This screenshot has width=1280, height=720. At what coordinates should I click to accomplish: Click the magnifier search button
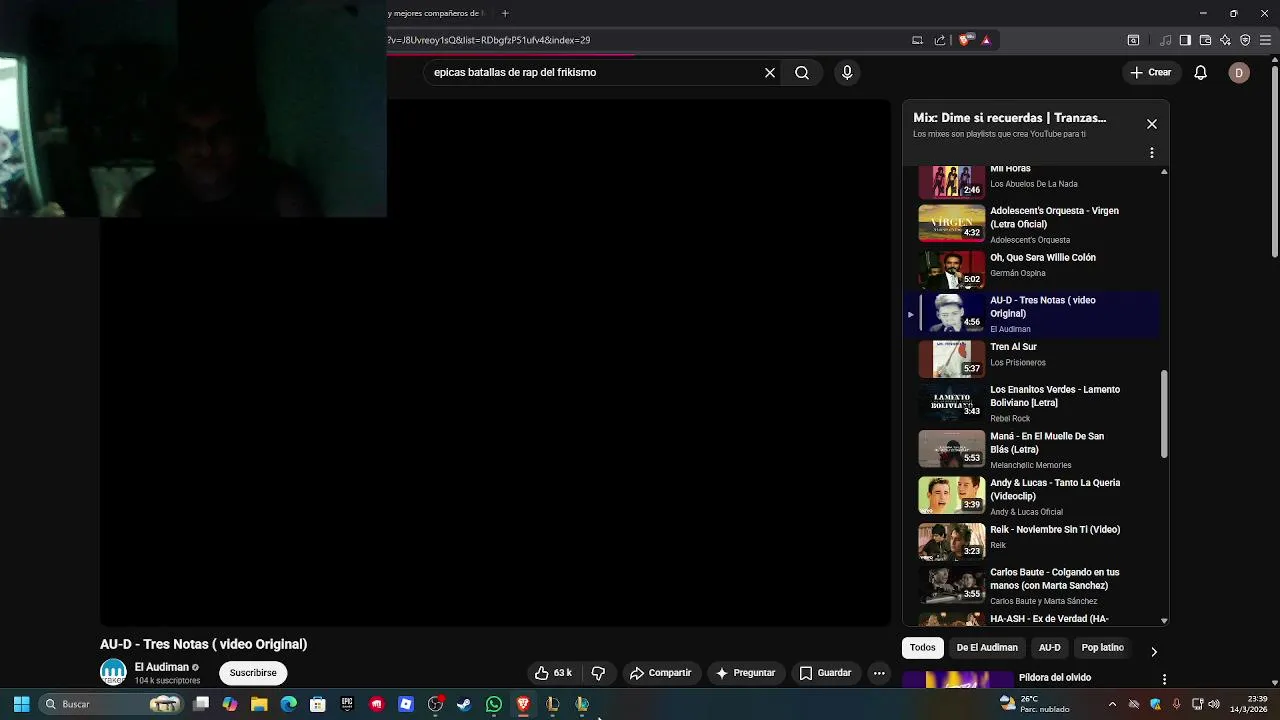click(802, 72)
